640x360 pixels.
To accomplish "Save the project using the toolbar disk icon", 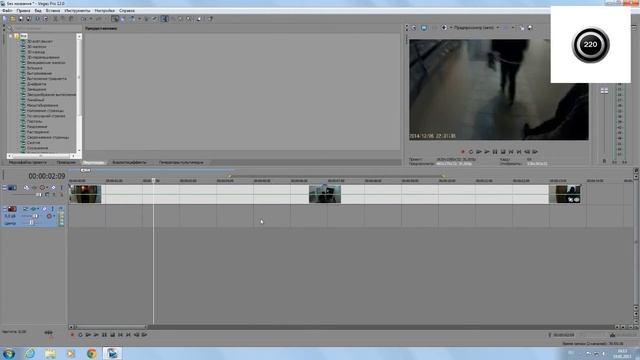I will point(20,19).
